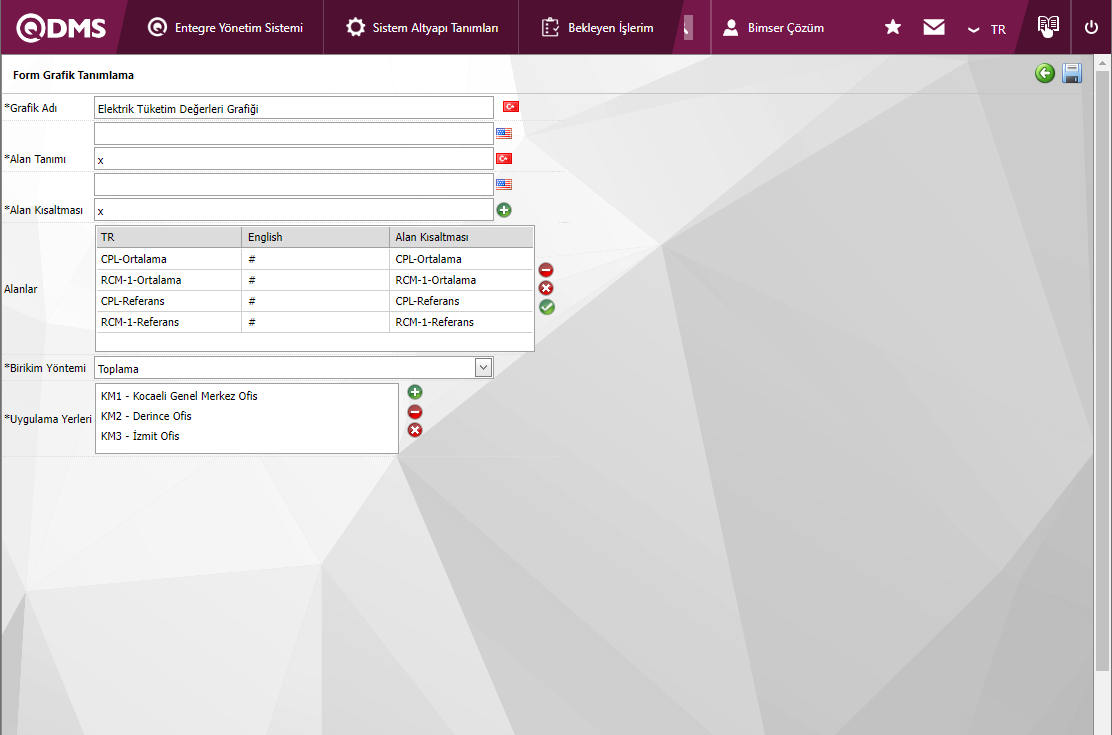Viewport: 1112px width, 735px height.
Task: Click Grafik Adı Turkish input field
Action: pyautogui.click(x=294, y=108)
